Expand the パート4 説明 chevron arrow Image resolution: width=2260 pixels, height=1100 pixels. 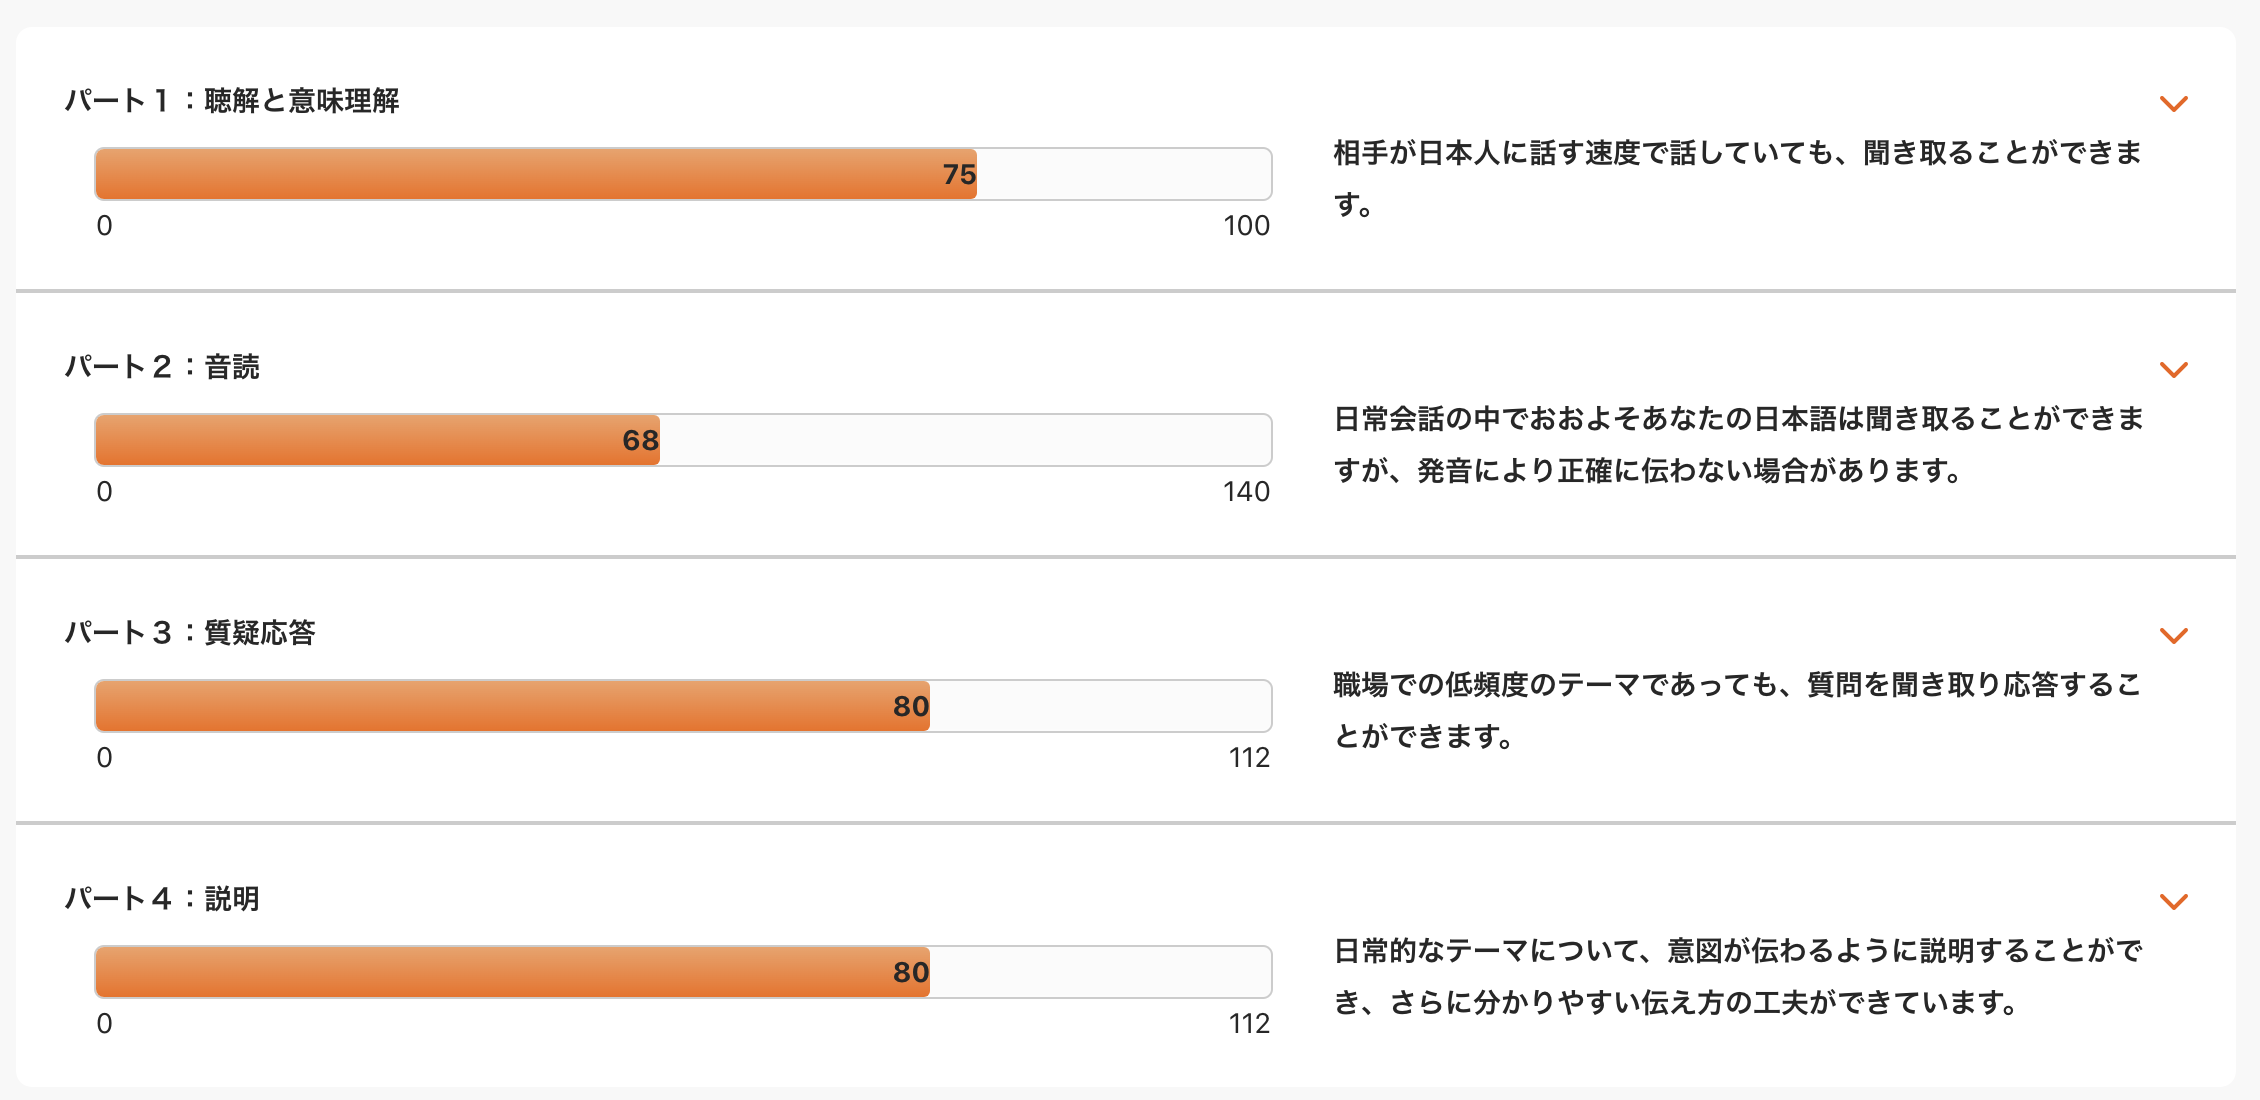(2173, 902)
